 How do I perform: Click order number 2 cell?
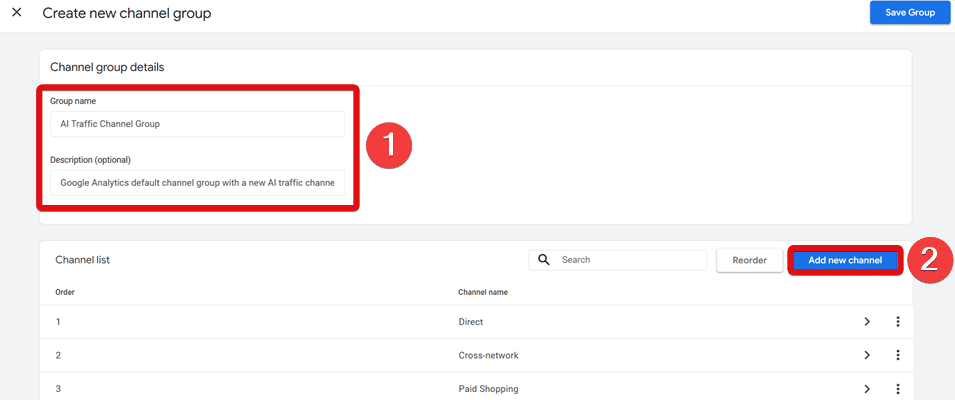[x=58, y=356]
